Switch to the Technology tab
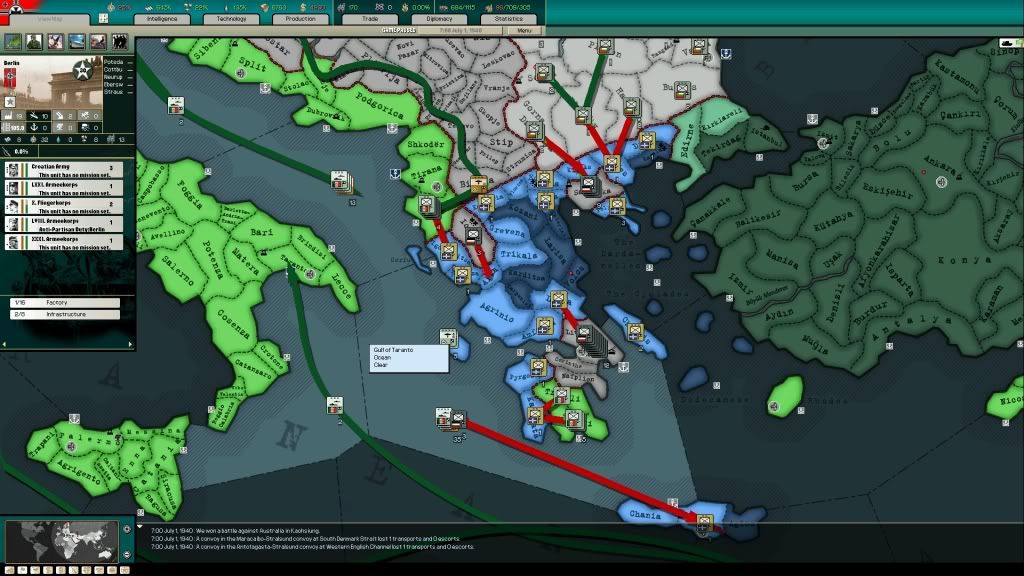The width and height of the screenshot is (1024, 576). (231, 18)
